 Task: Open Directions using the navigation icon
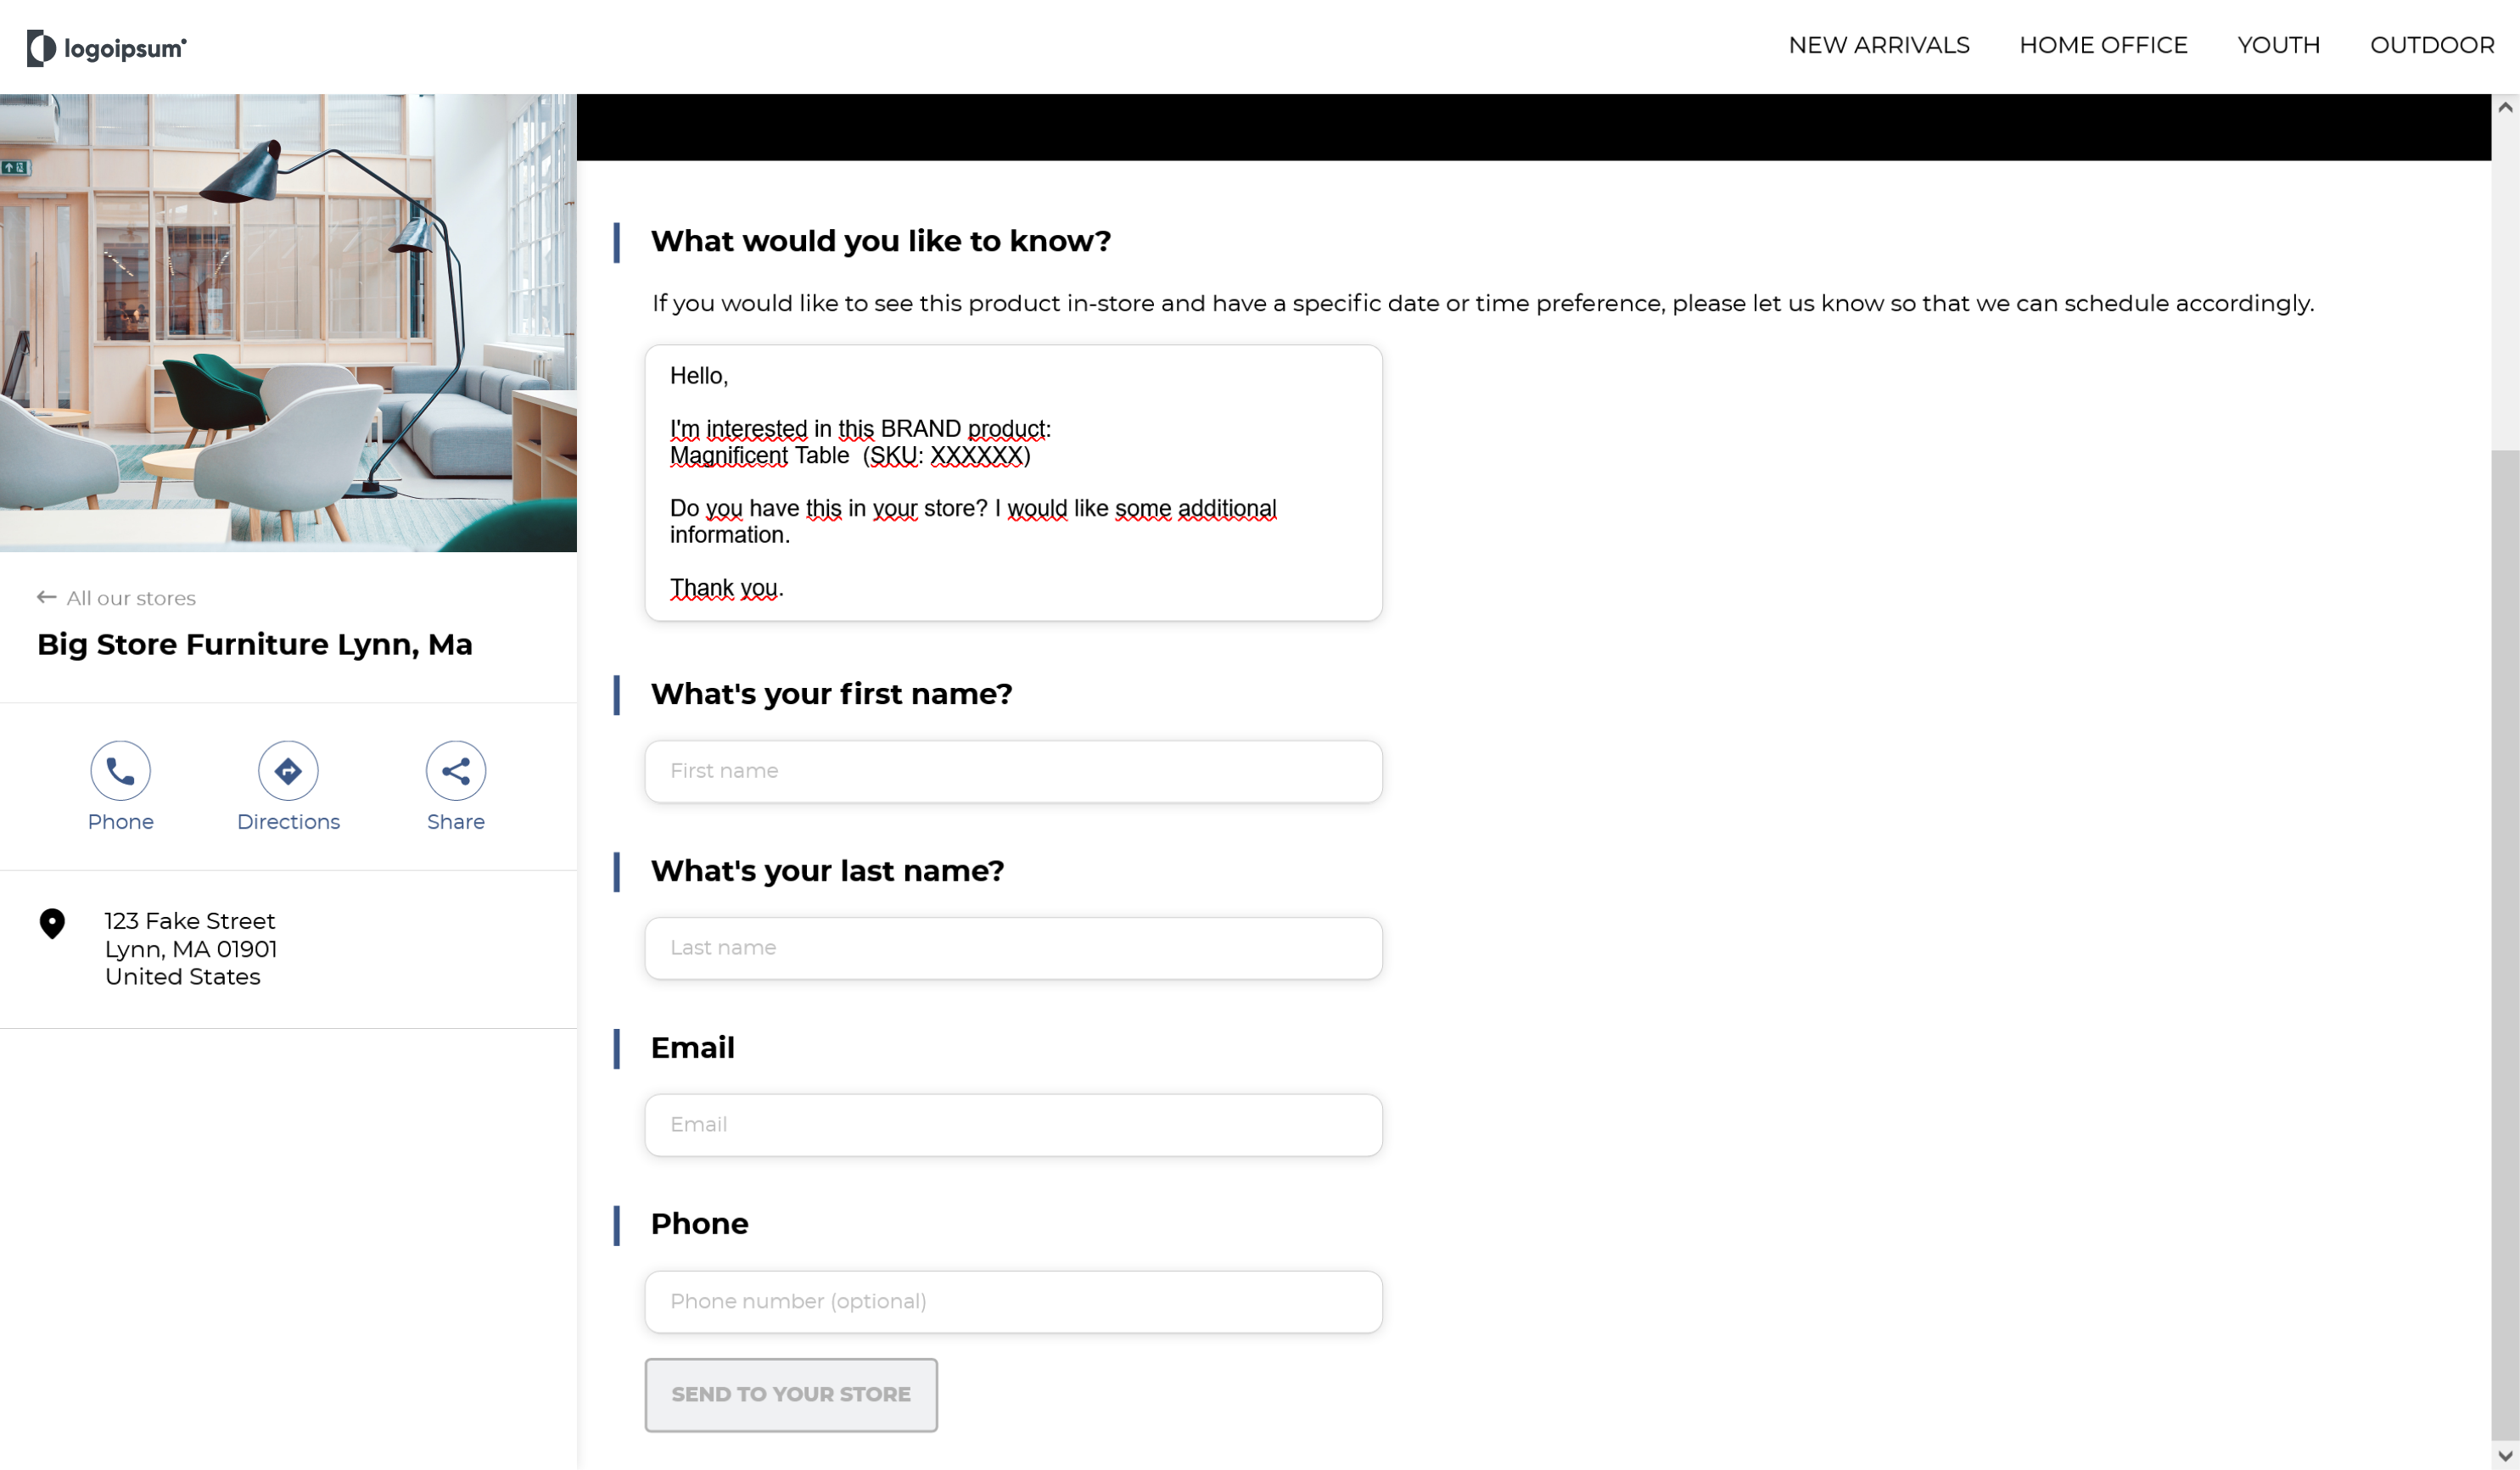point(287,771)
